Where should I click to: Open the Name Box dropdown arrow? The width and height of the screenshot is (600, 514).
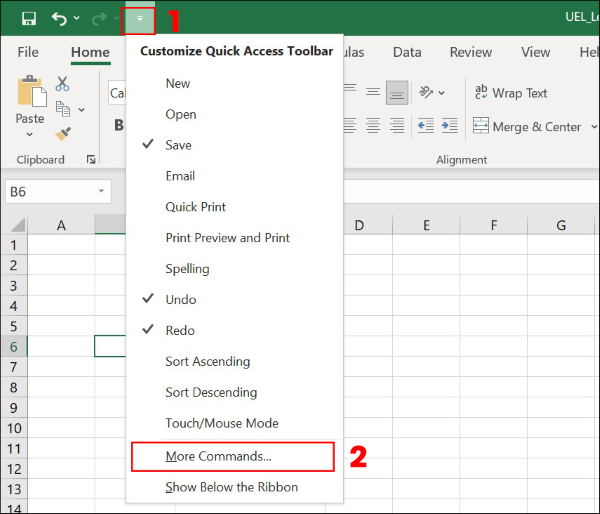click(x=101, y=191)
